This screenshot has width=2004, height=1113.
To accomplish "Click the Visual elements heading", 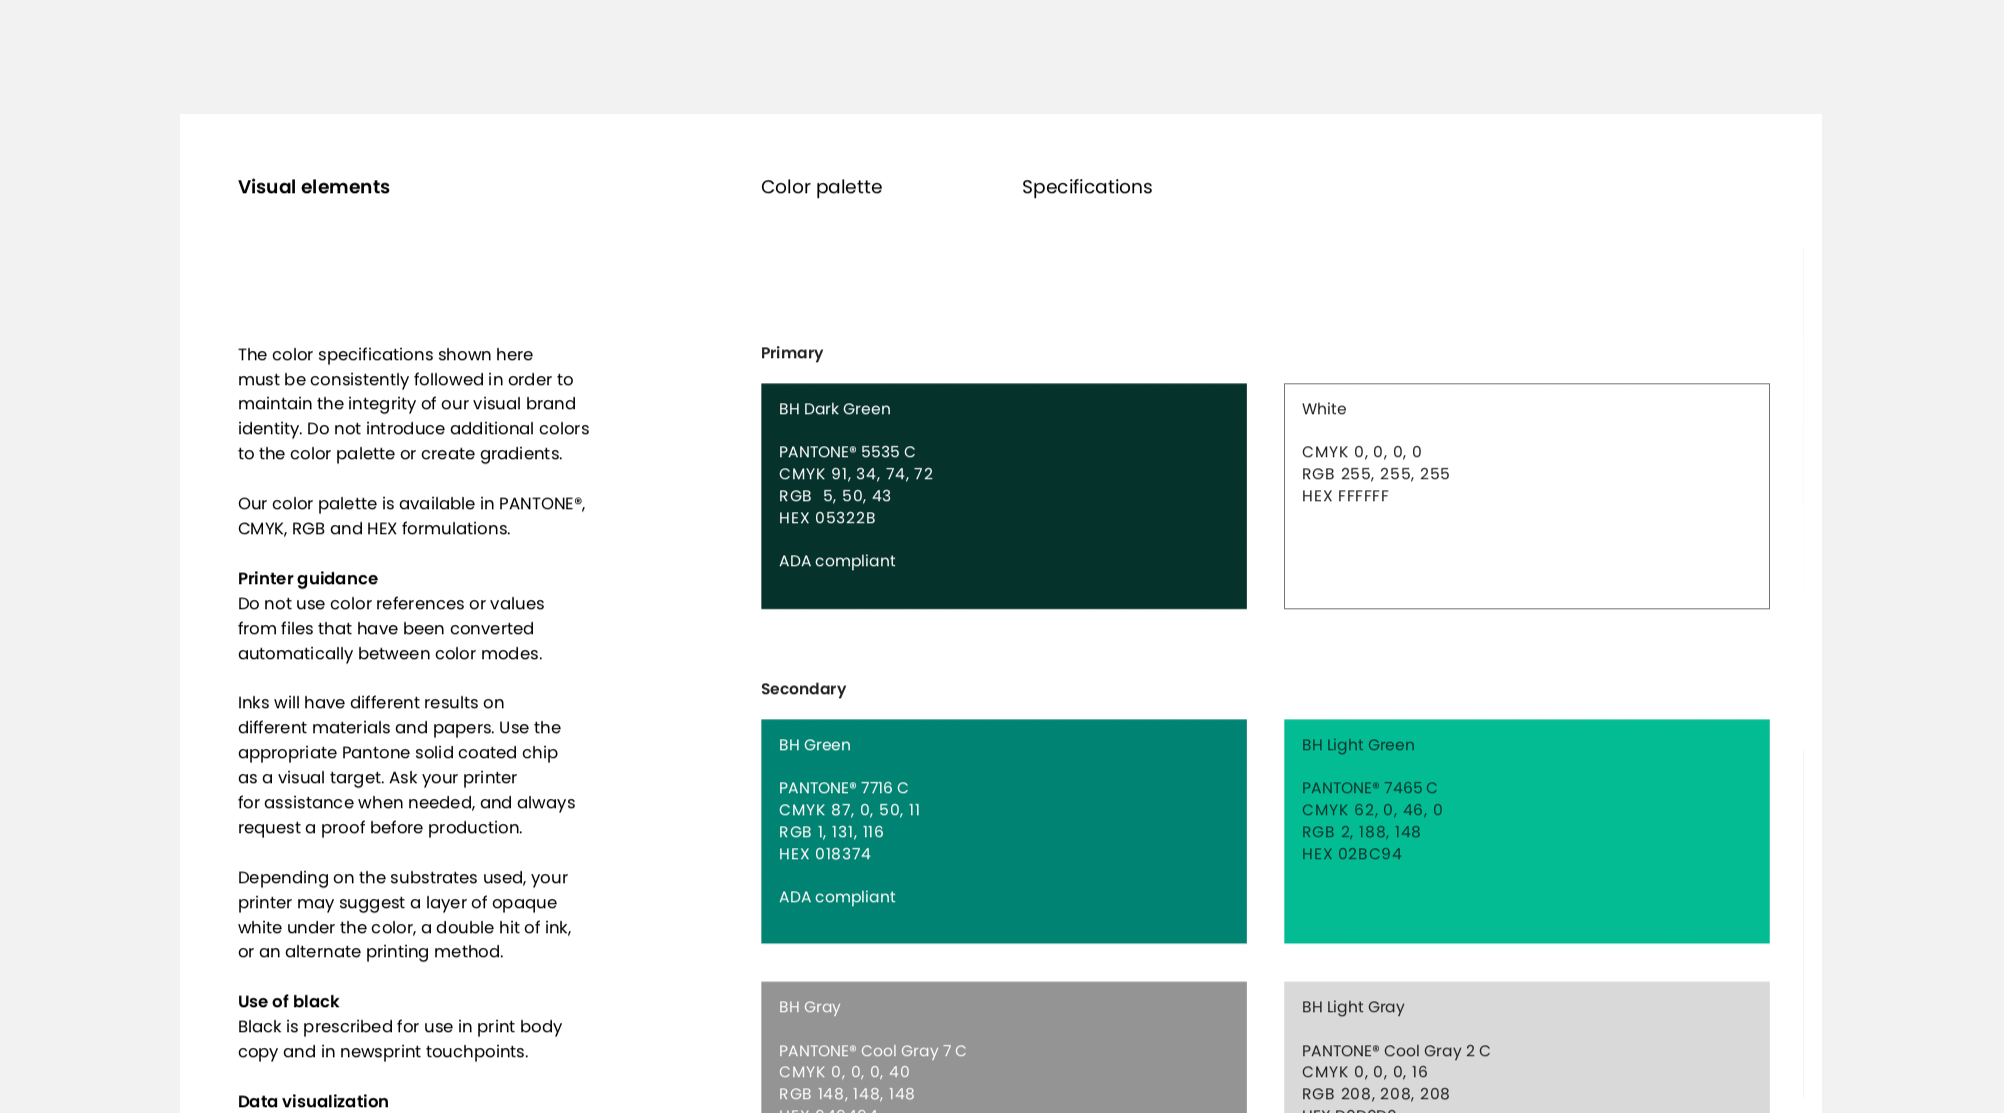I will (313, 187).
